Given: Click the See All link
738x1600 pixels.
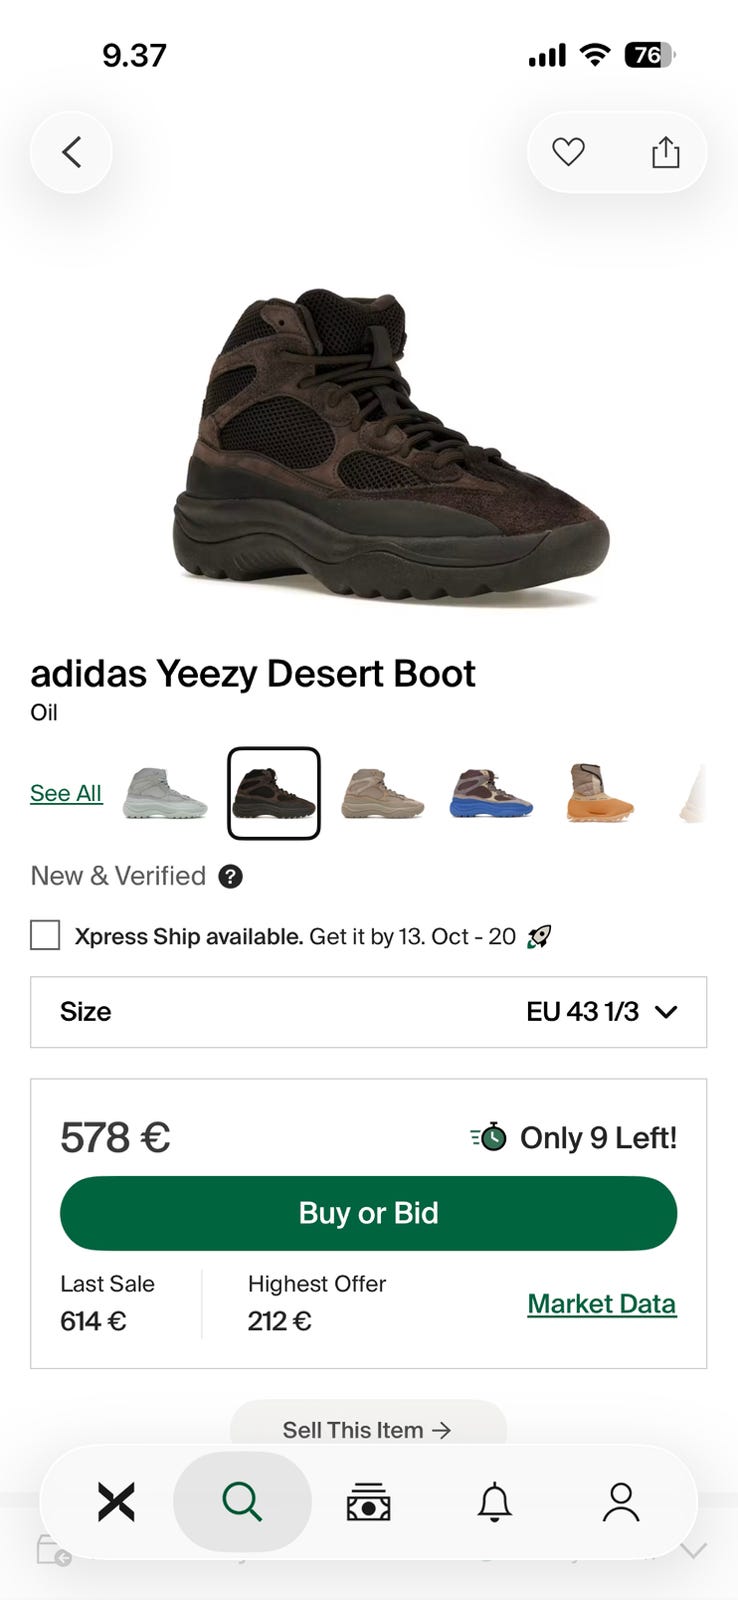Looking at the screenshot, I should [x=66, y=793].
